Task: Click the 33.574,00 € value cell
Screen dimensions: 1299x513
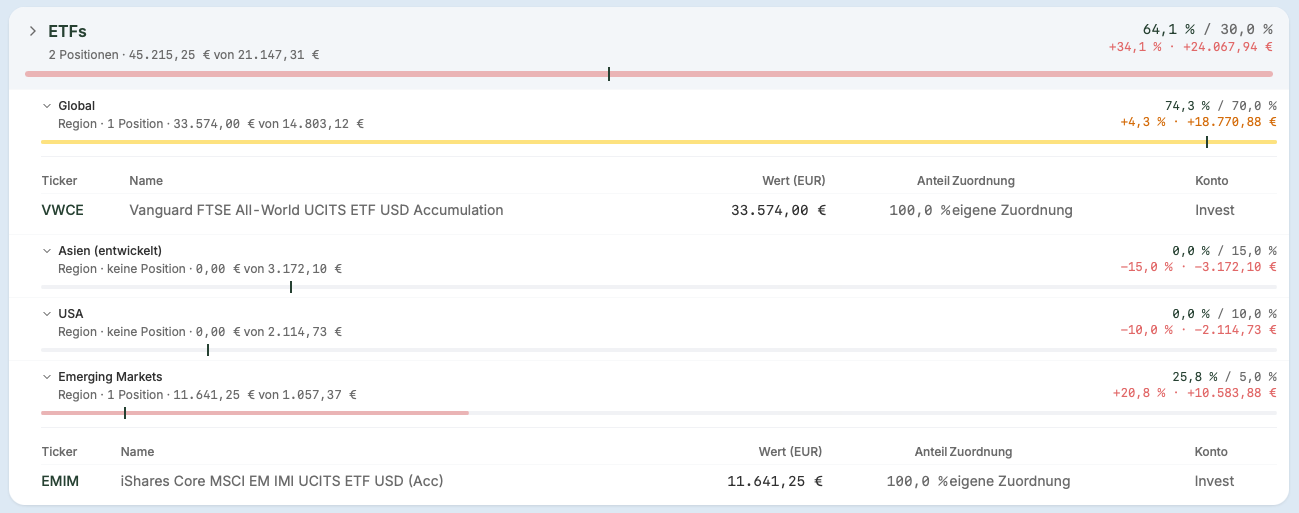Action: (779, 210)
